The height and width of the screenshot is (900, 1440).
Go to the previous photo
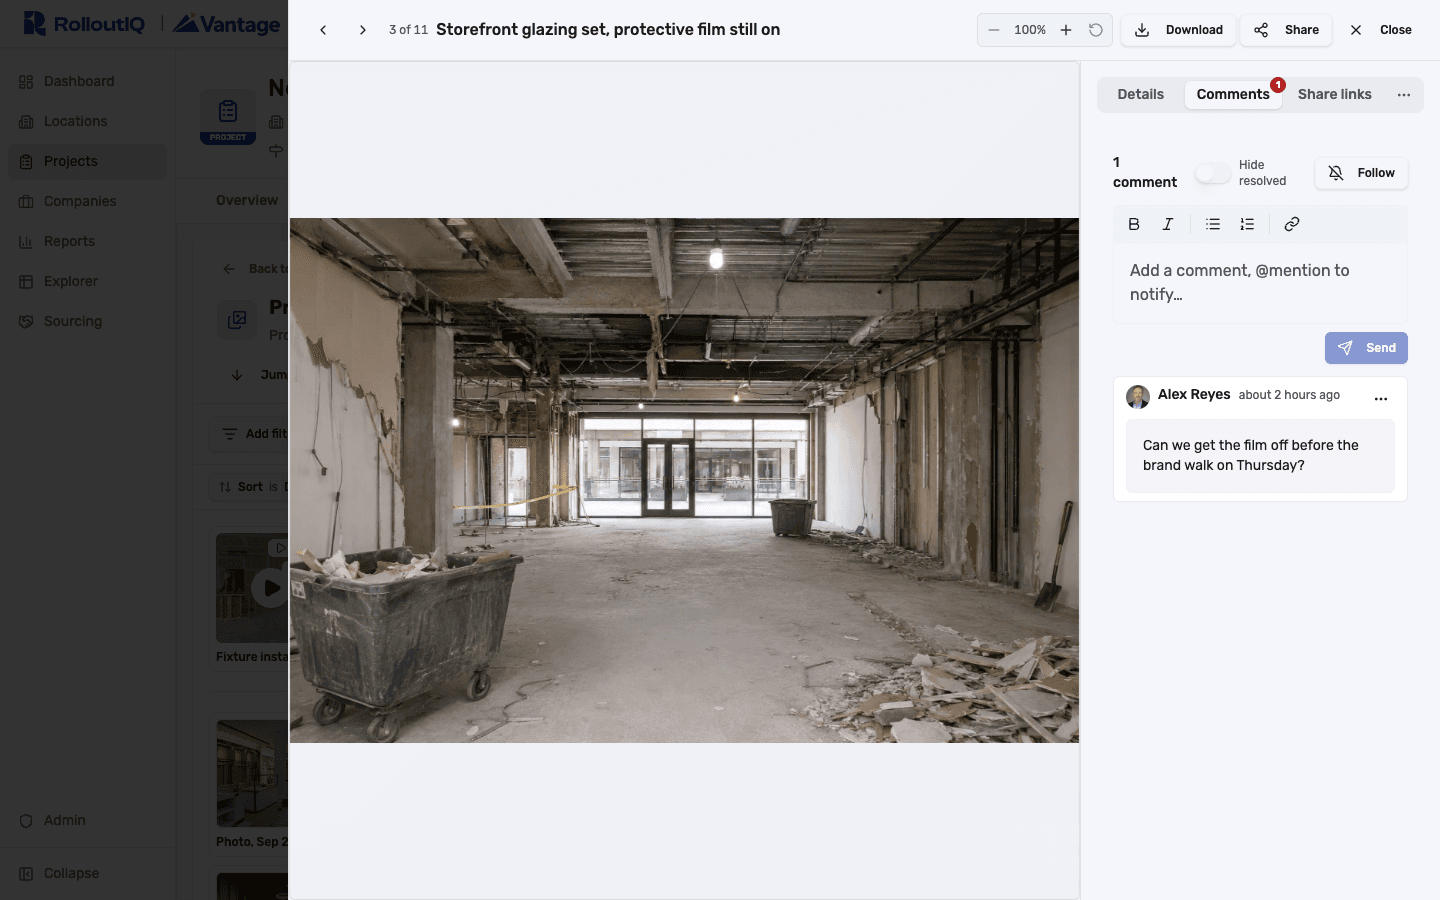(323, 30)
